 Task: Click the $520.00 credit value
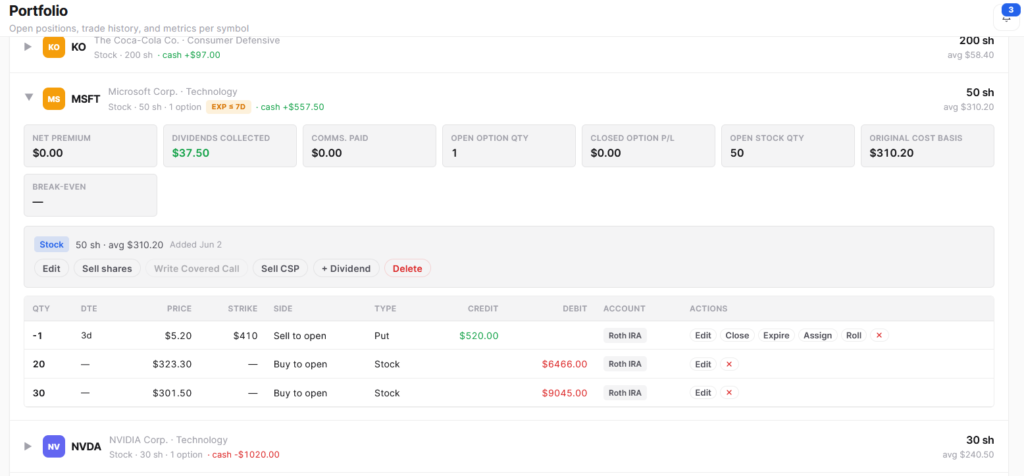click(x=479, y=336)
